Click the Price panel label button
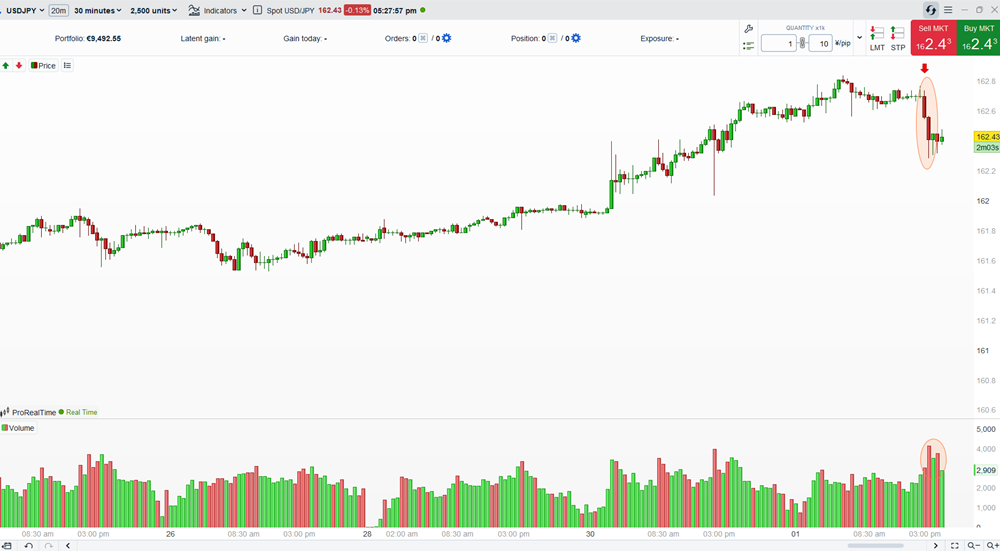The height and width of the screenshot is (551, 1000). click(x=43, y=65)
